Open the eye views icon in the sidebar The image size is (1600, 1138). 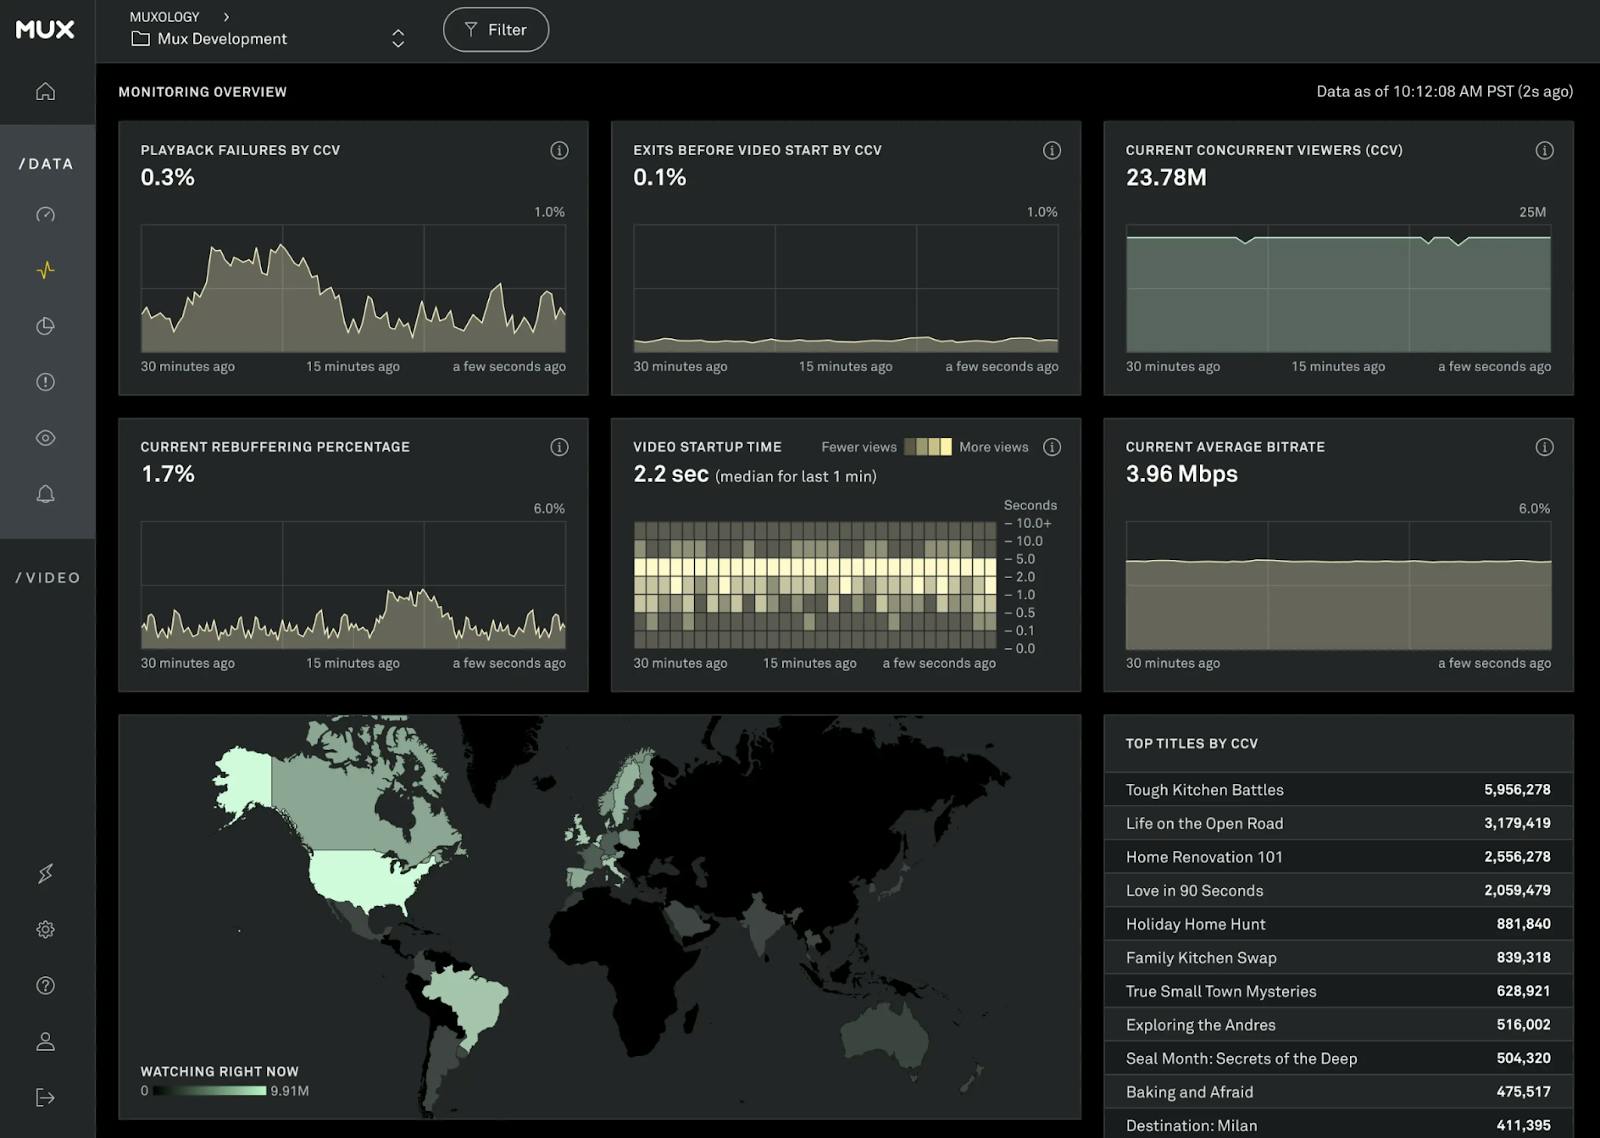[45, 438]
